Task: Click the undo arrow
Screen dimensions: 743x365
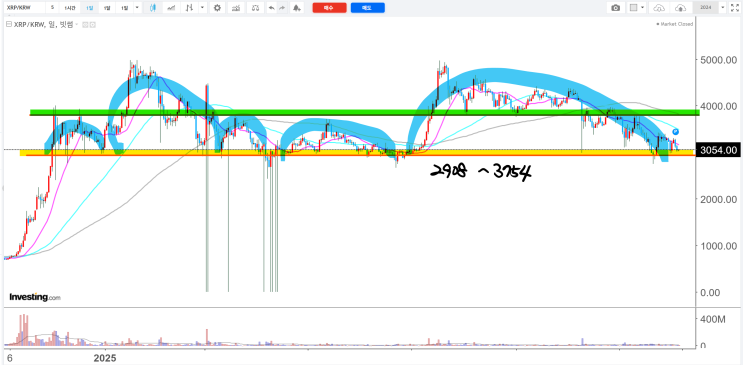Action: (x=272, y=8)
